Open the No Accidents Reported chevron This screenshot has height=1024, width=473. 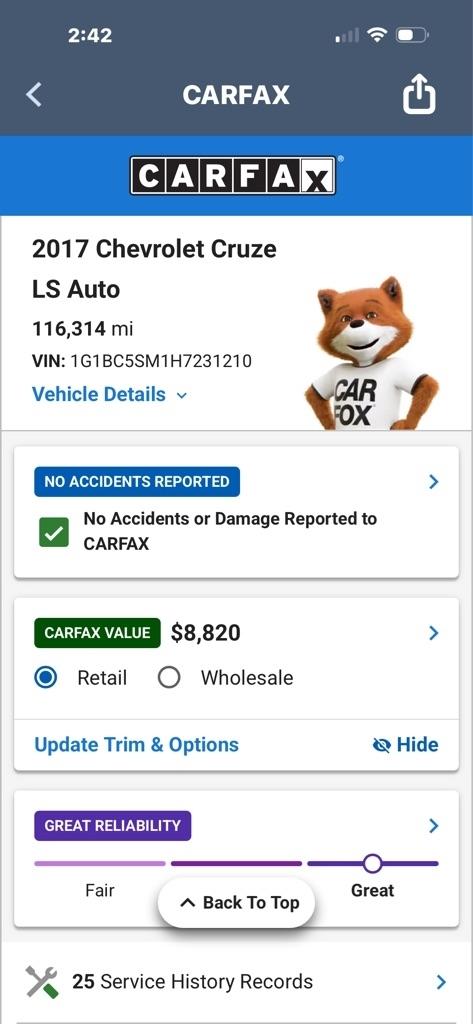(x=434, y=482)
